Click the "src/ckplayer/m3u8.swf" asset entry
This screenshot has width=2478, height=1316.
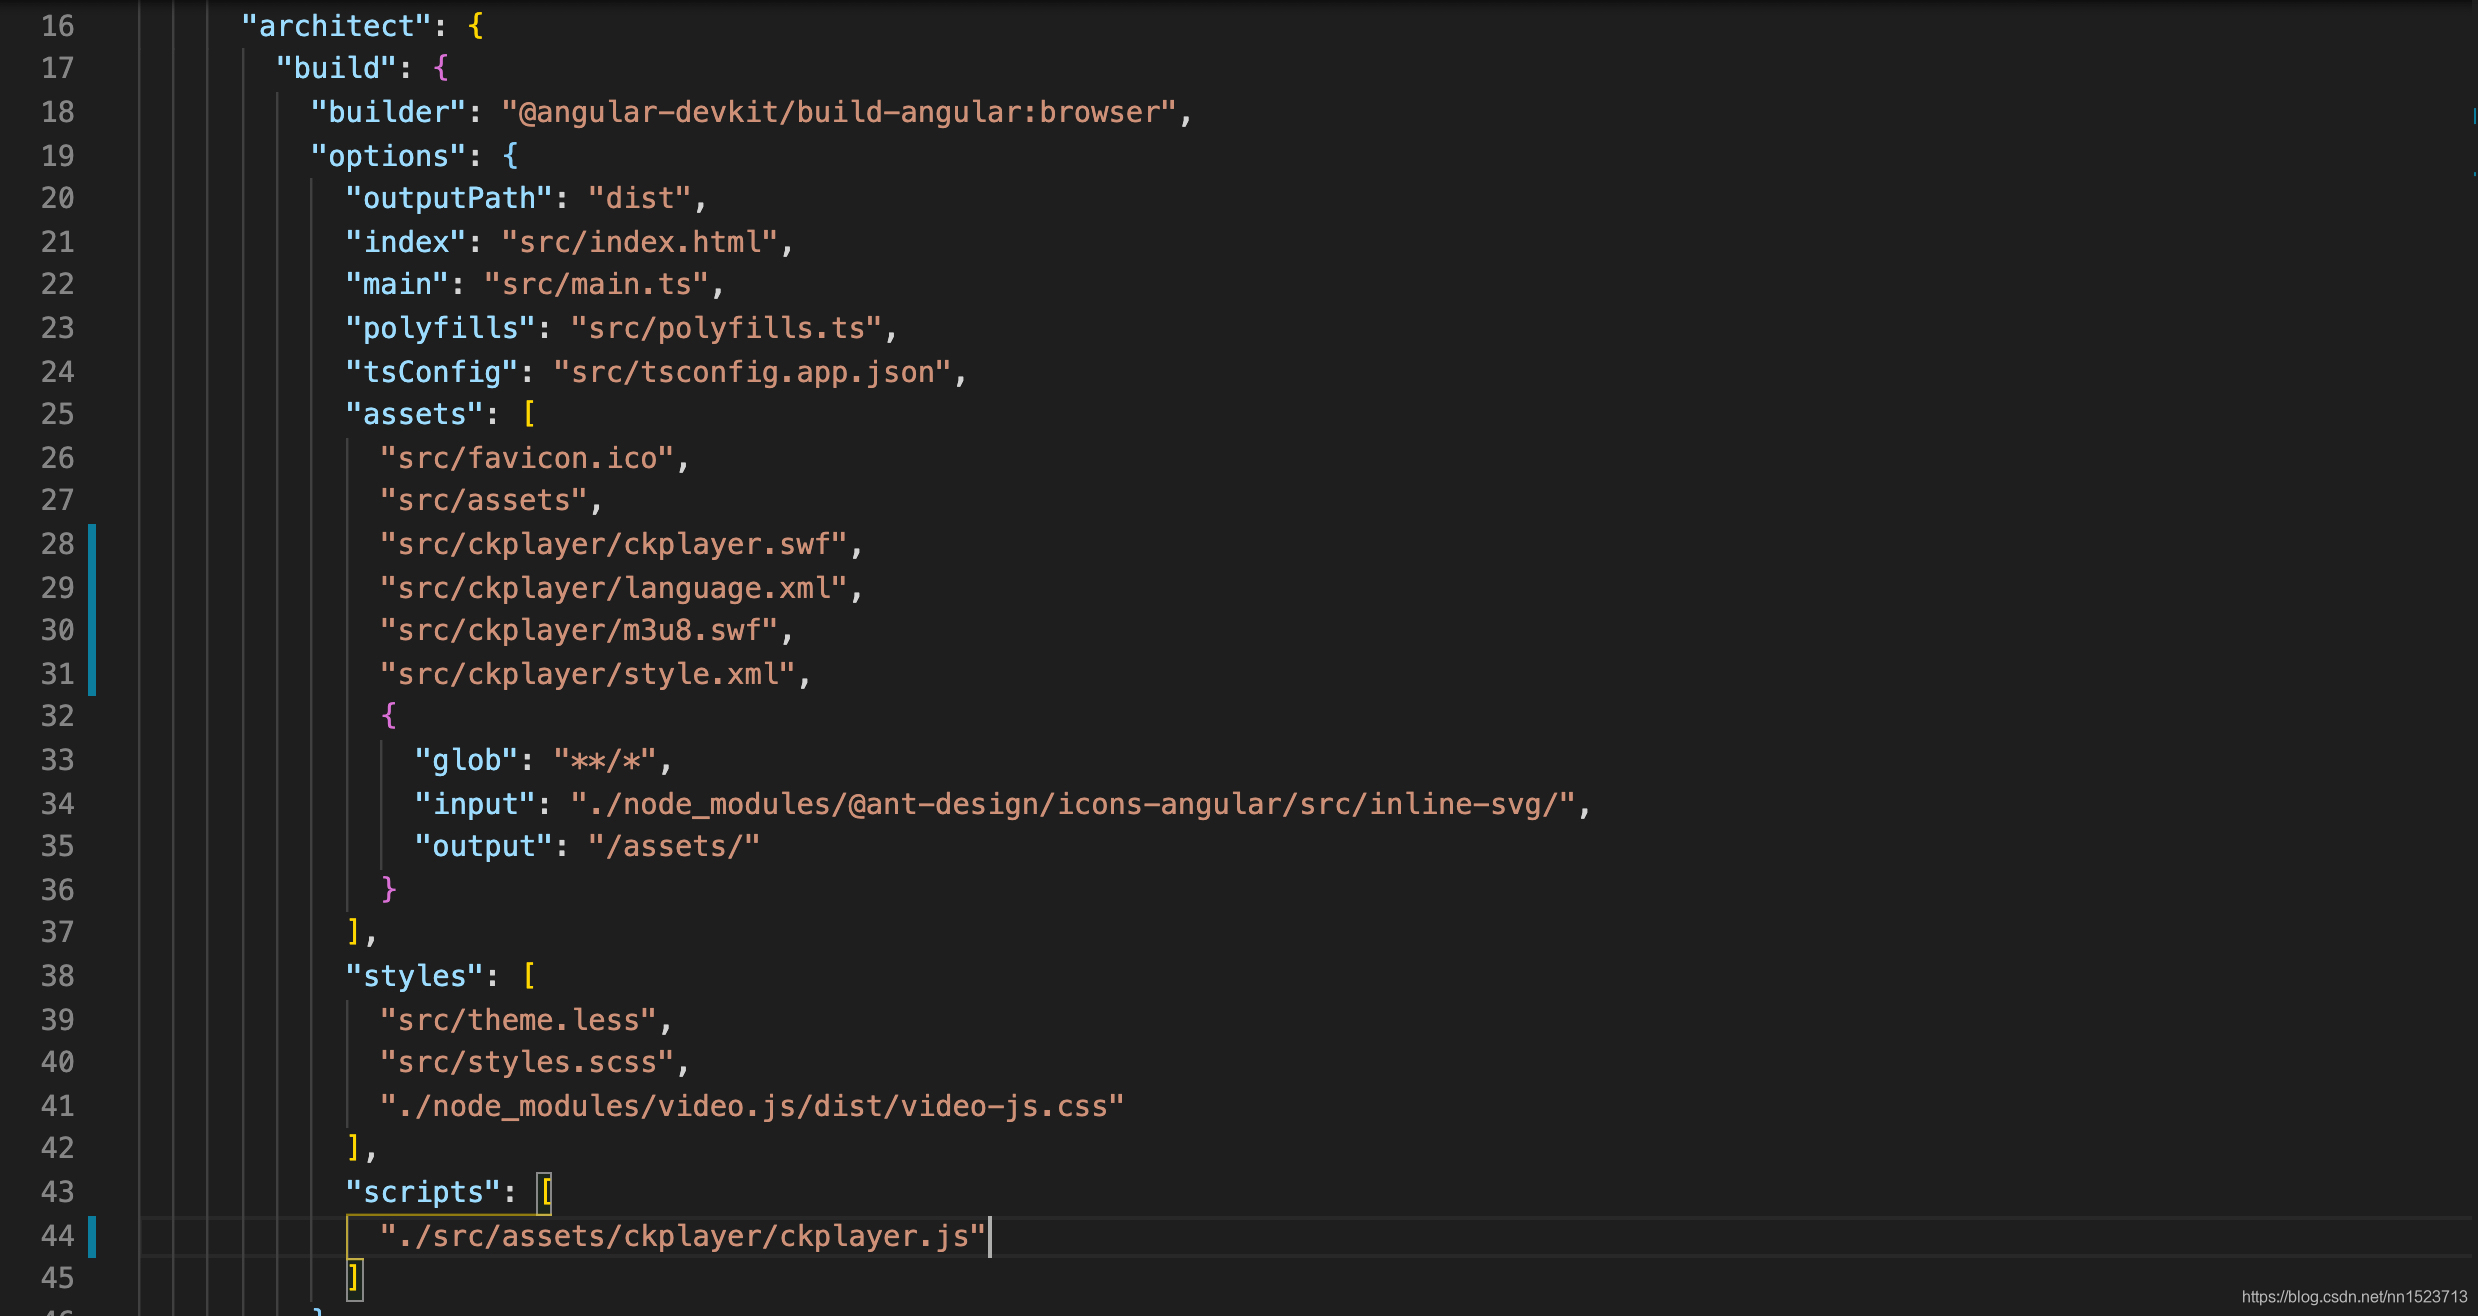point(579,630)
